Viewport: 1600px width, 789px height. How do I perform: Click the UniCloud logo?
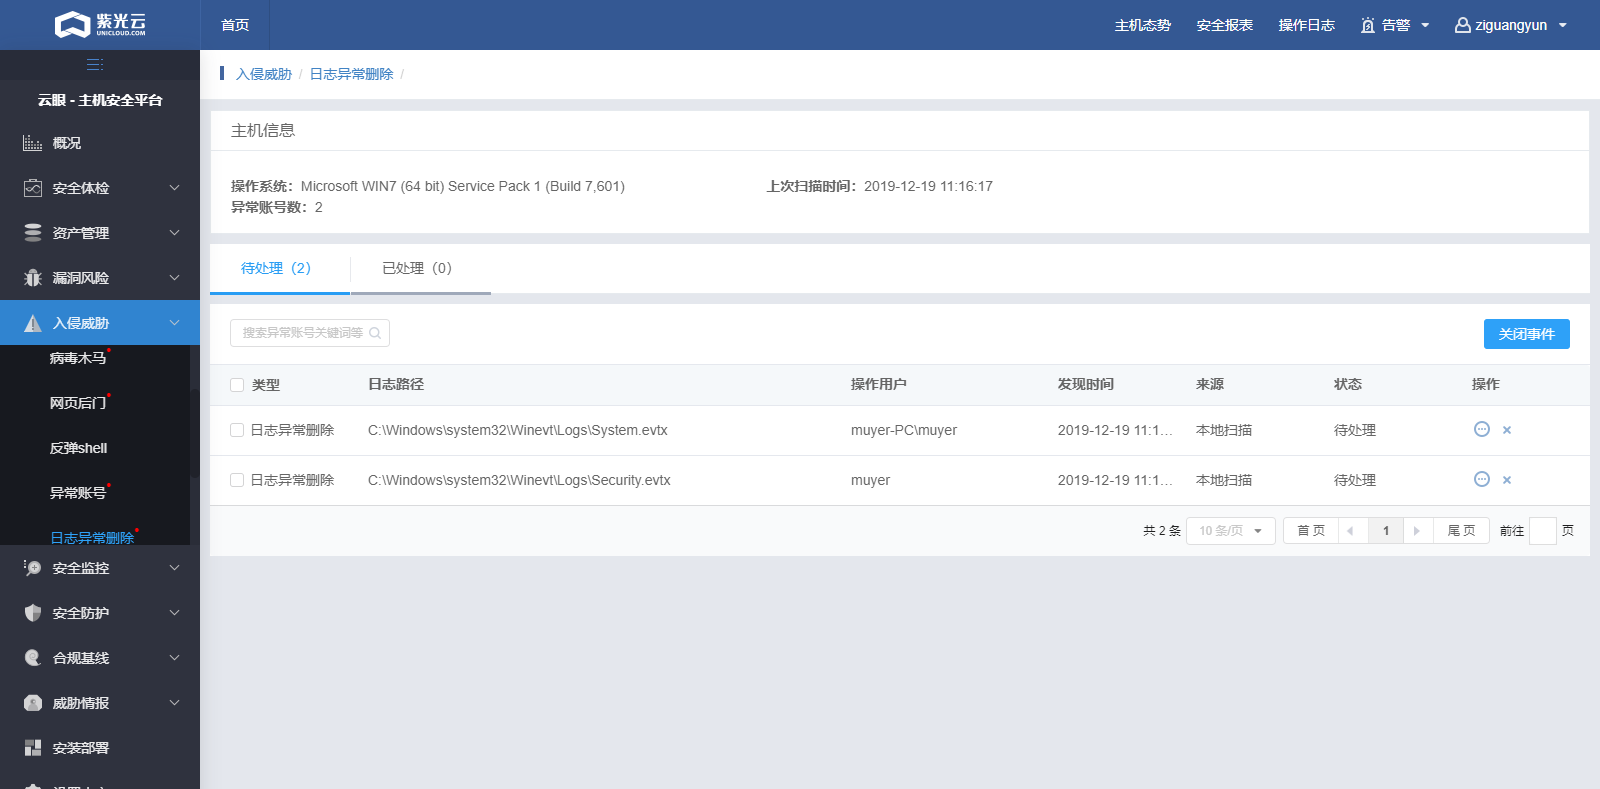click(100, 24)
